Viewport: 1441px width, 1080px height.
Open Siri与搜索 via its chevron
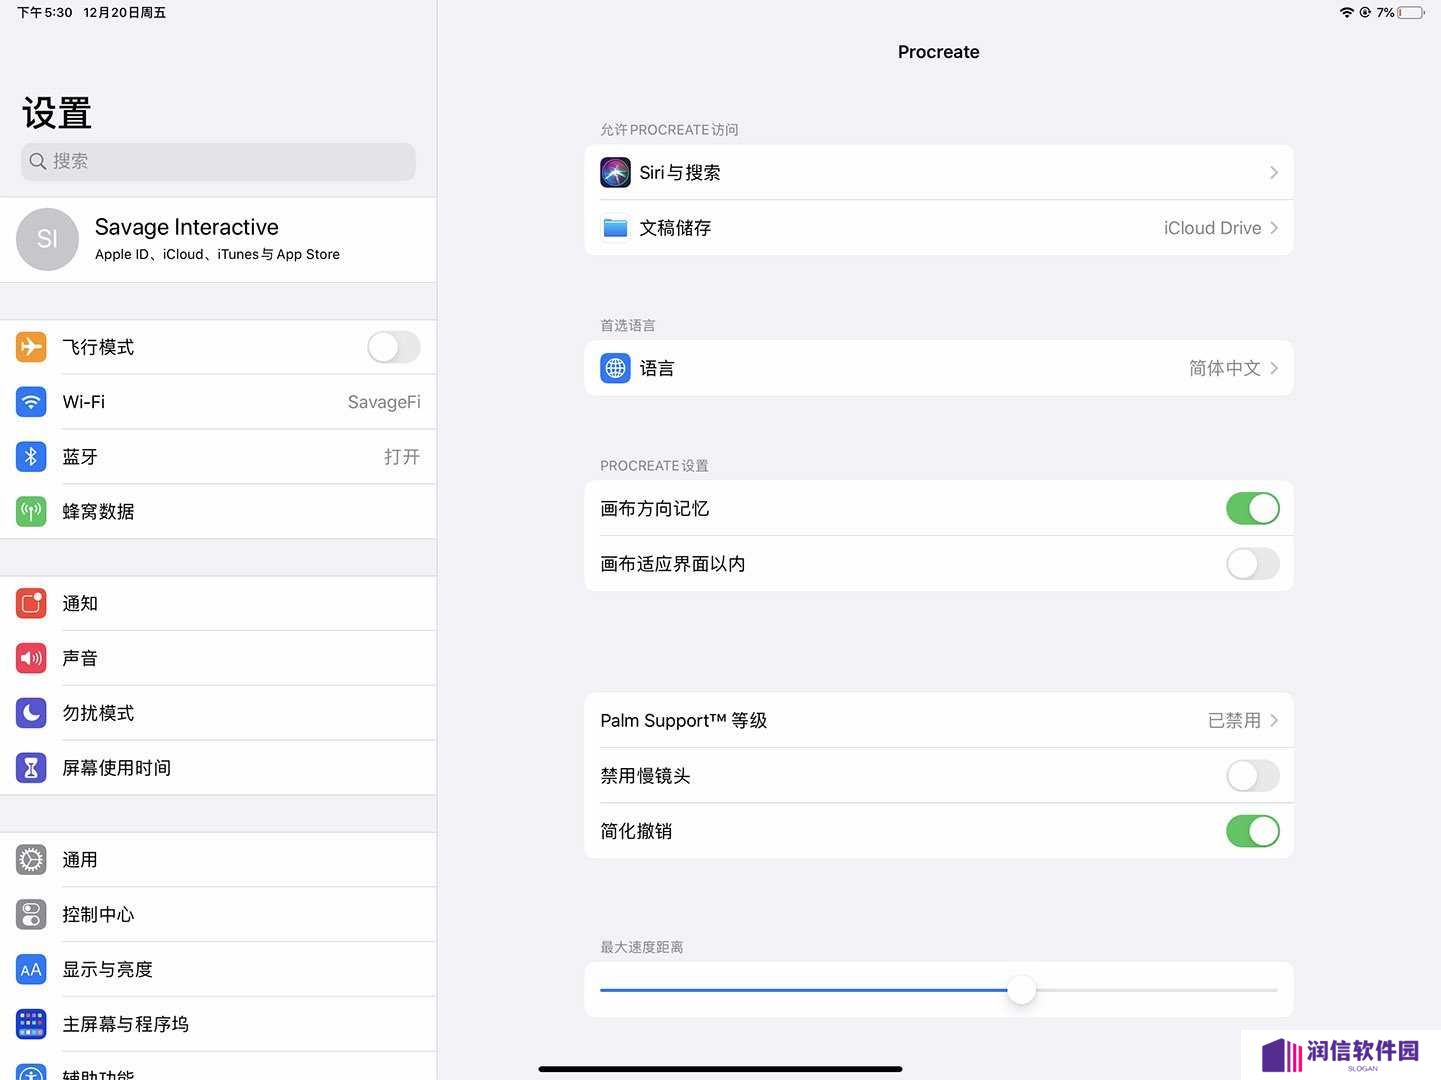pyautogui.click(x=1274, y=173)
